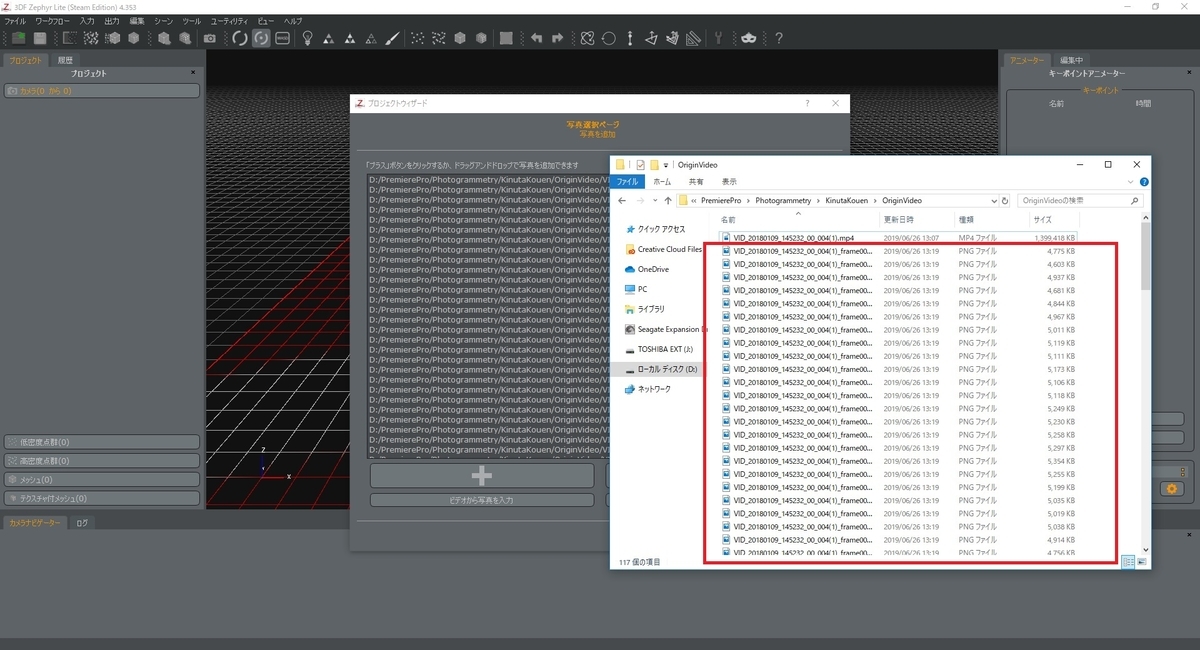Viewport: 1200px width, 650px height.
Task: Open the ホーム ribbon tab in Explorer
Action: (662, 182)
